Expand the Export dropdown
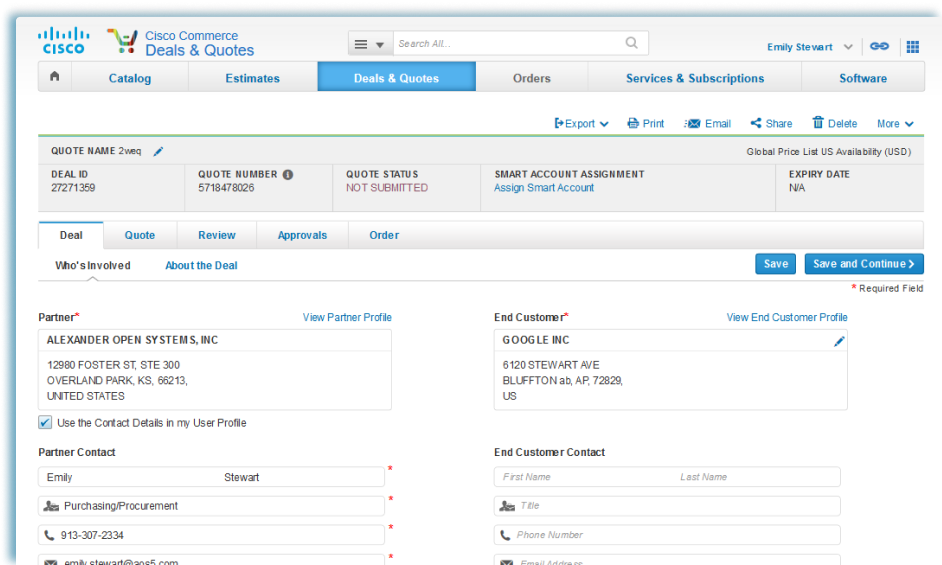This screenshot has height=565, width=942. pyautogui.click(x=581, y=124)
